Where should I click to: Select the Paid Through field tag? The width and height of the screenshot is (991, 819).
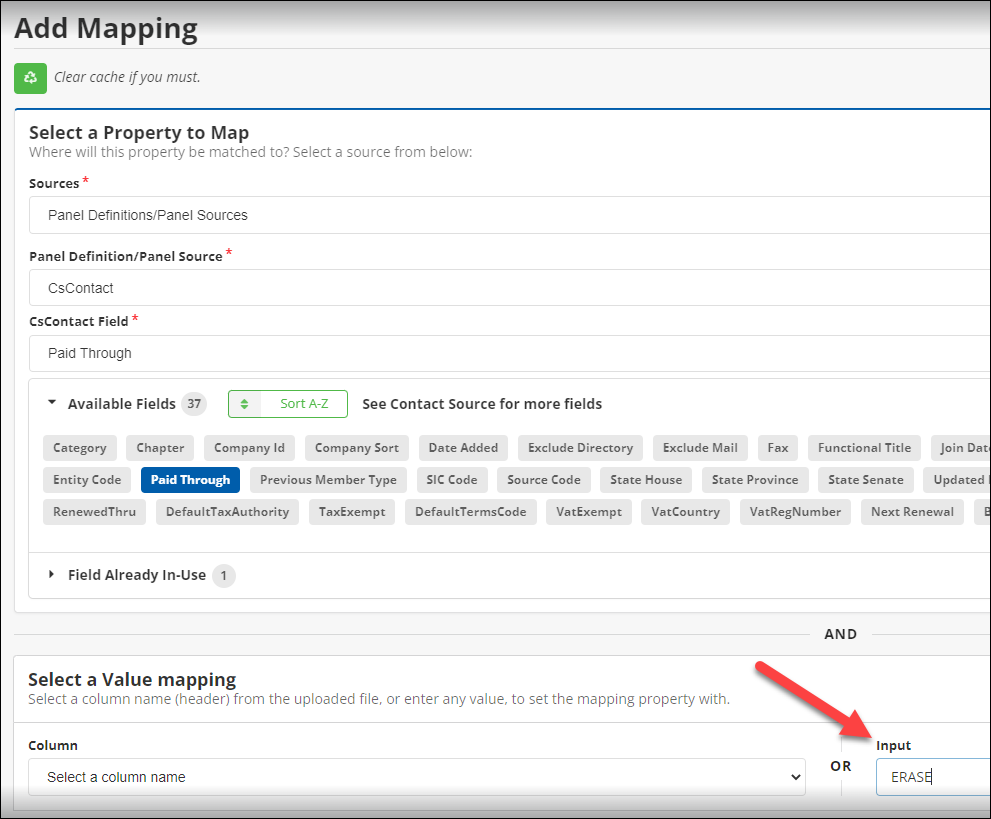[x=190, y=480]
